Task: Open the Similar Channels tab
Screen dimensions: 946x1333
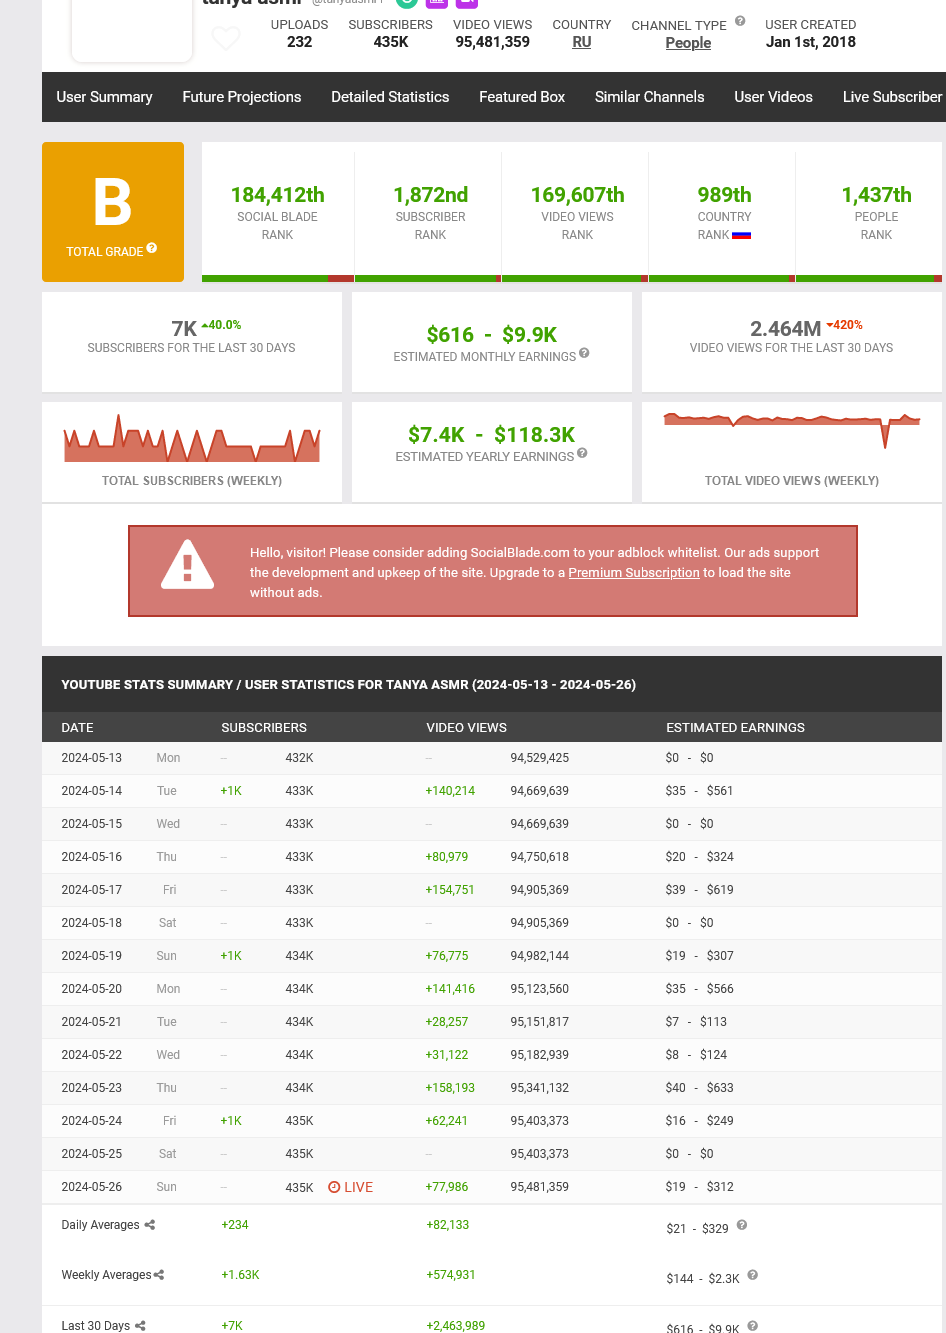Action: [650, 97]
